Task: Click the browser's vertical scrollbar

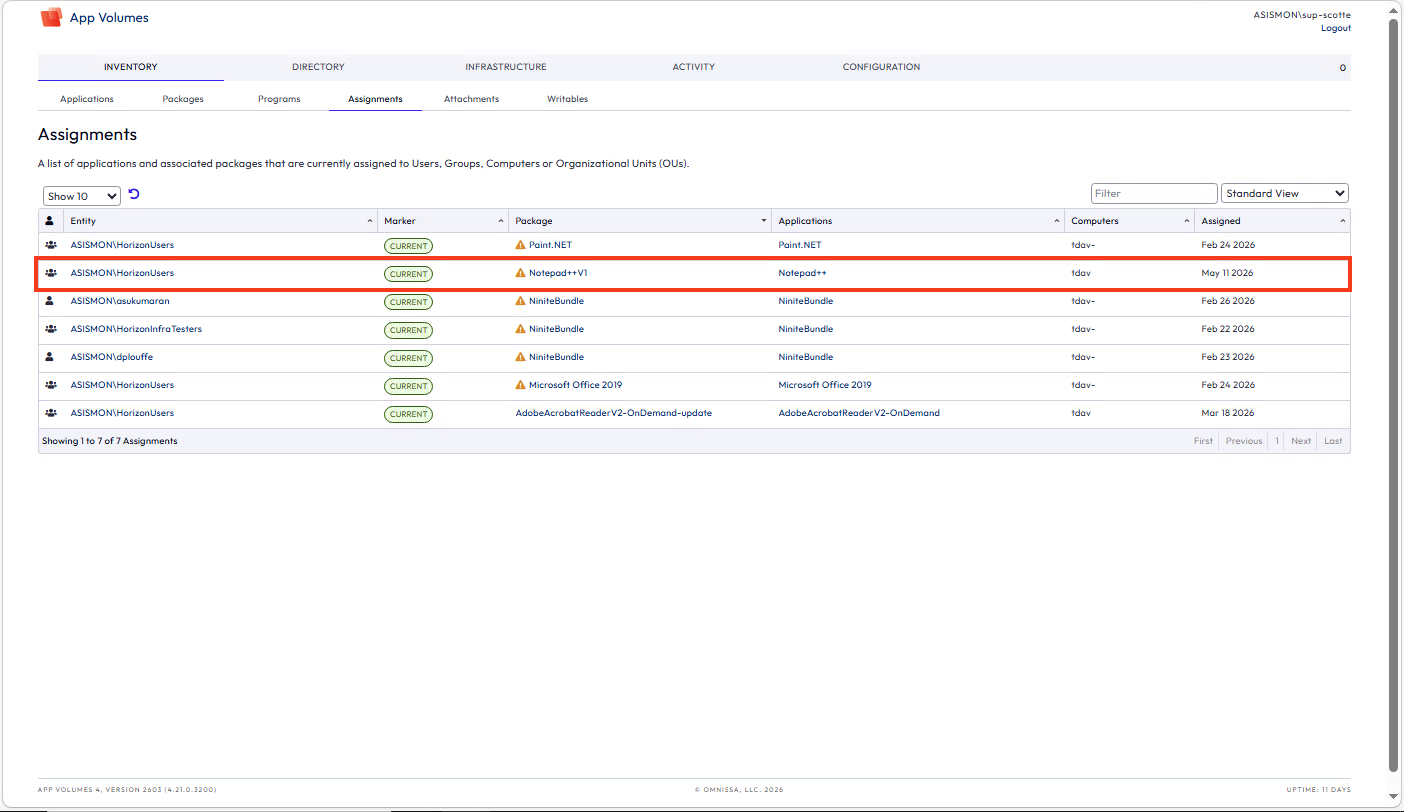Action: coord(1394,395)
